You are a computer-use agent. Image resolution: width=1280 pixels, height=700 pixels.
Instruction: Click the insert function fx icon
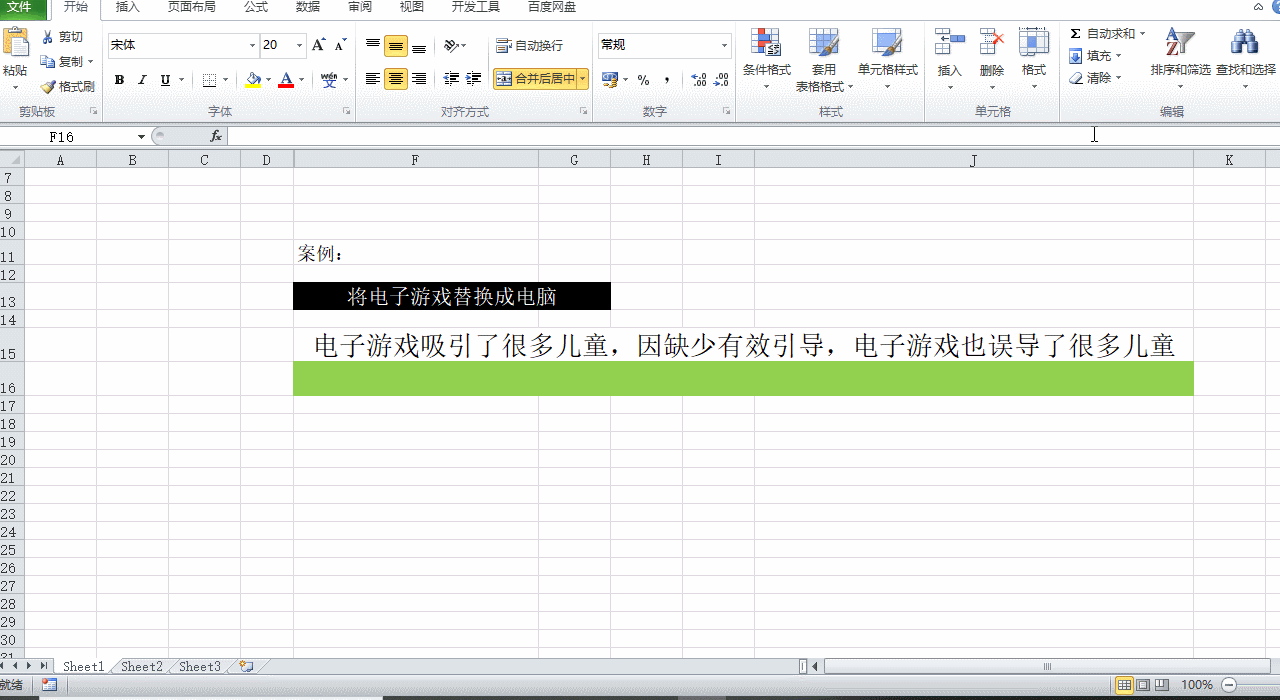click(215, 136)
